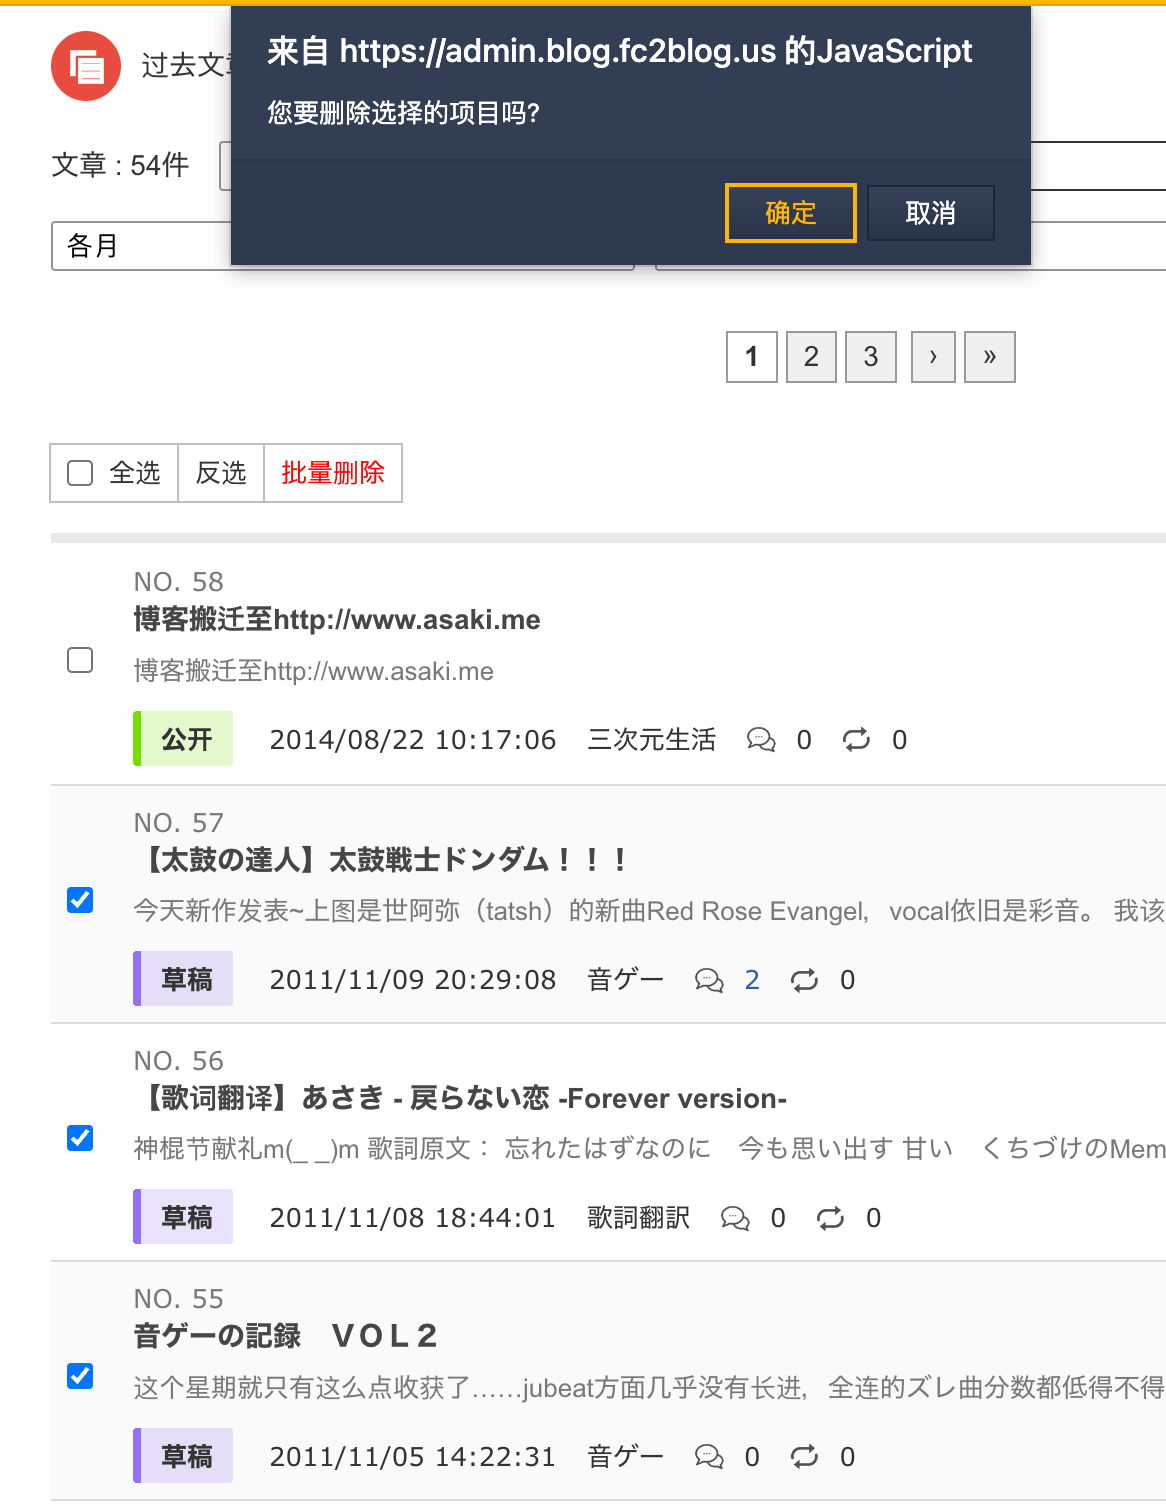Open the 各月 month dropdown
This screenshot has width=1166, height=1510.
140,246
